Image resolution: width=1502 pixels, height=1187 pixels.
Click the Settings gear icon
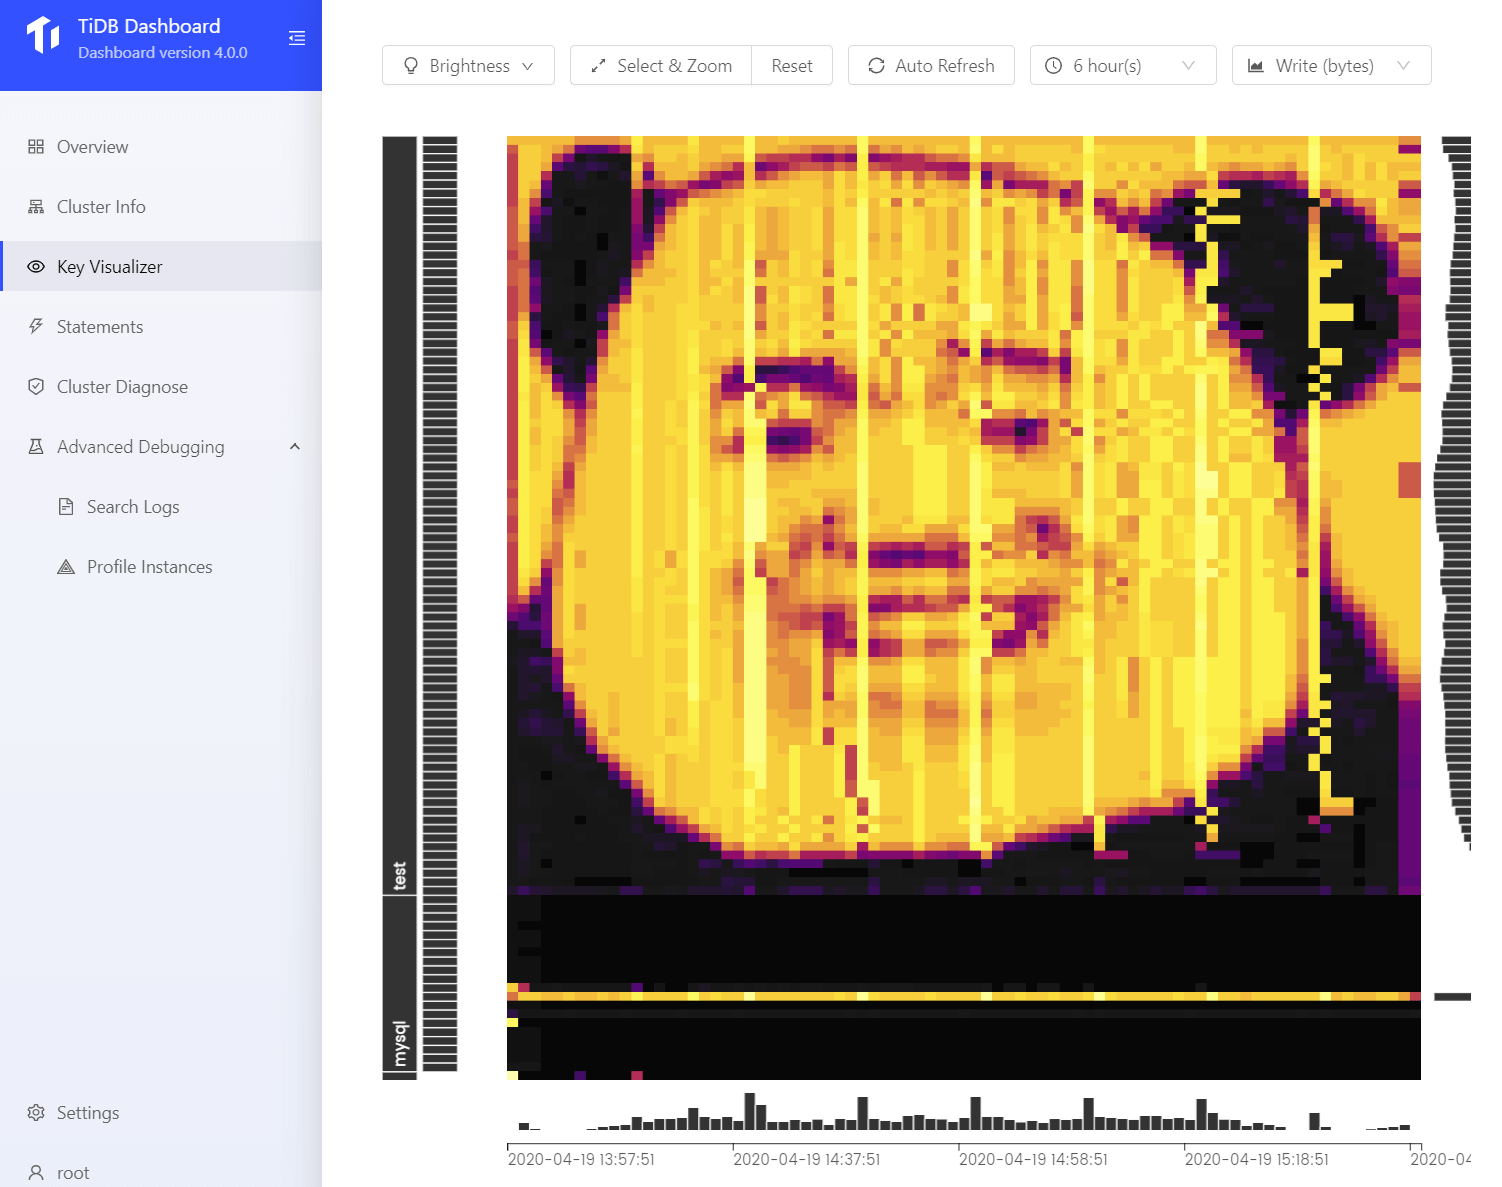pos(36,1113)
